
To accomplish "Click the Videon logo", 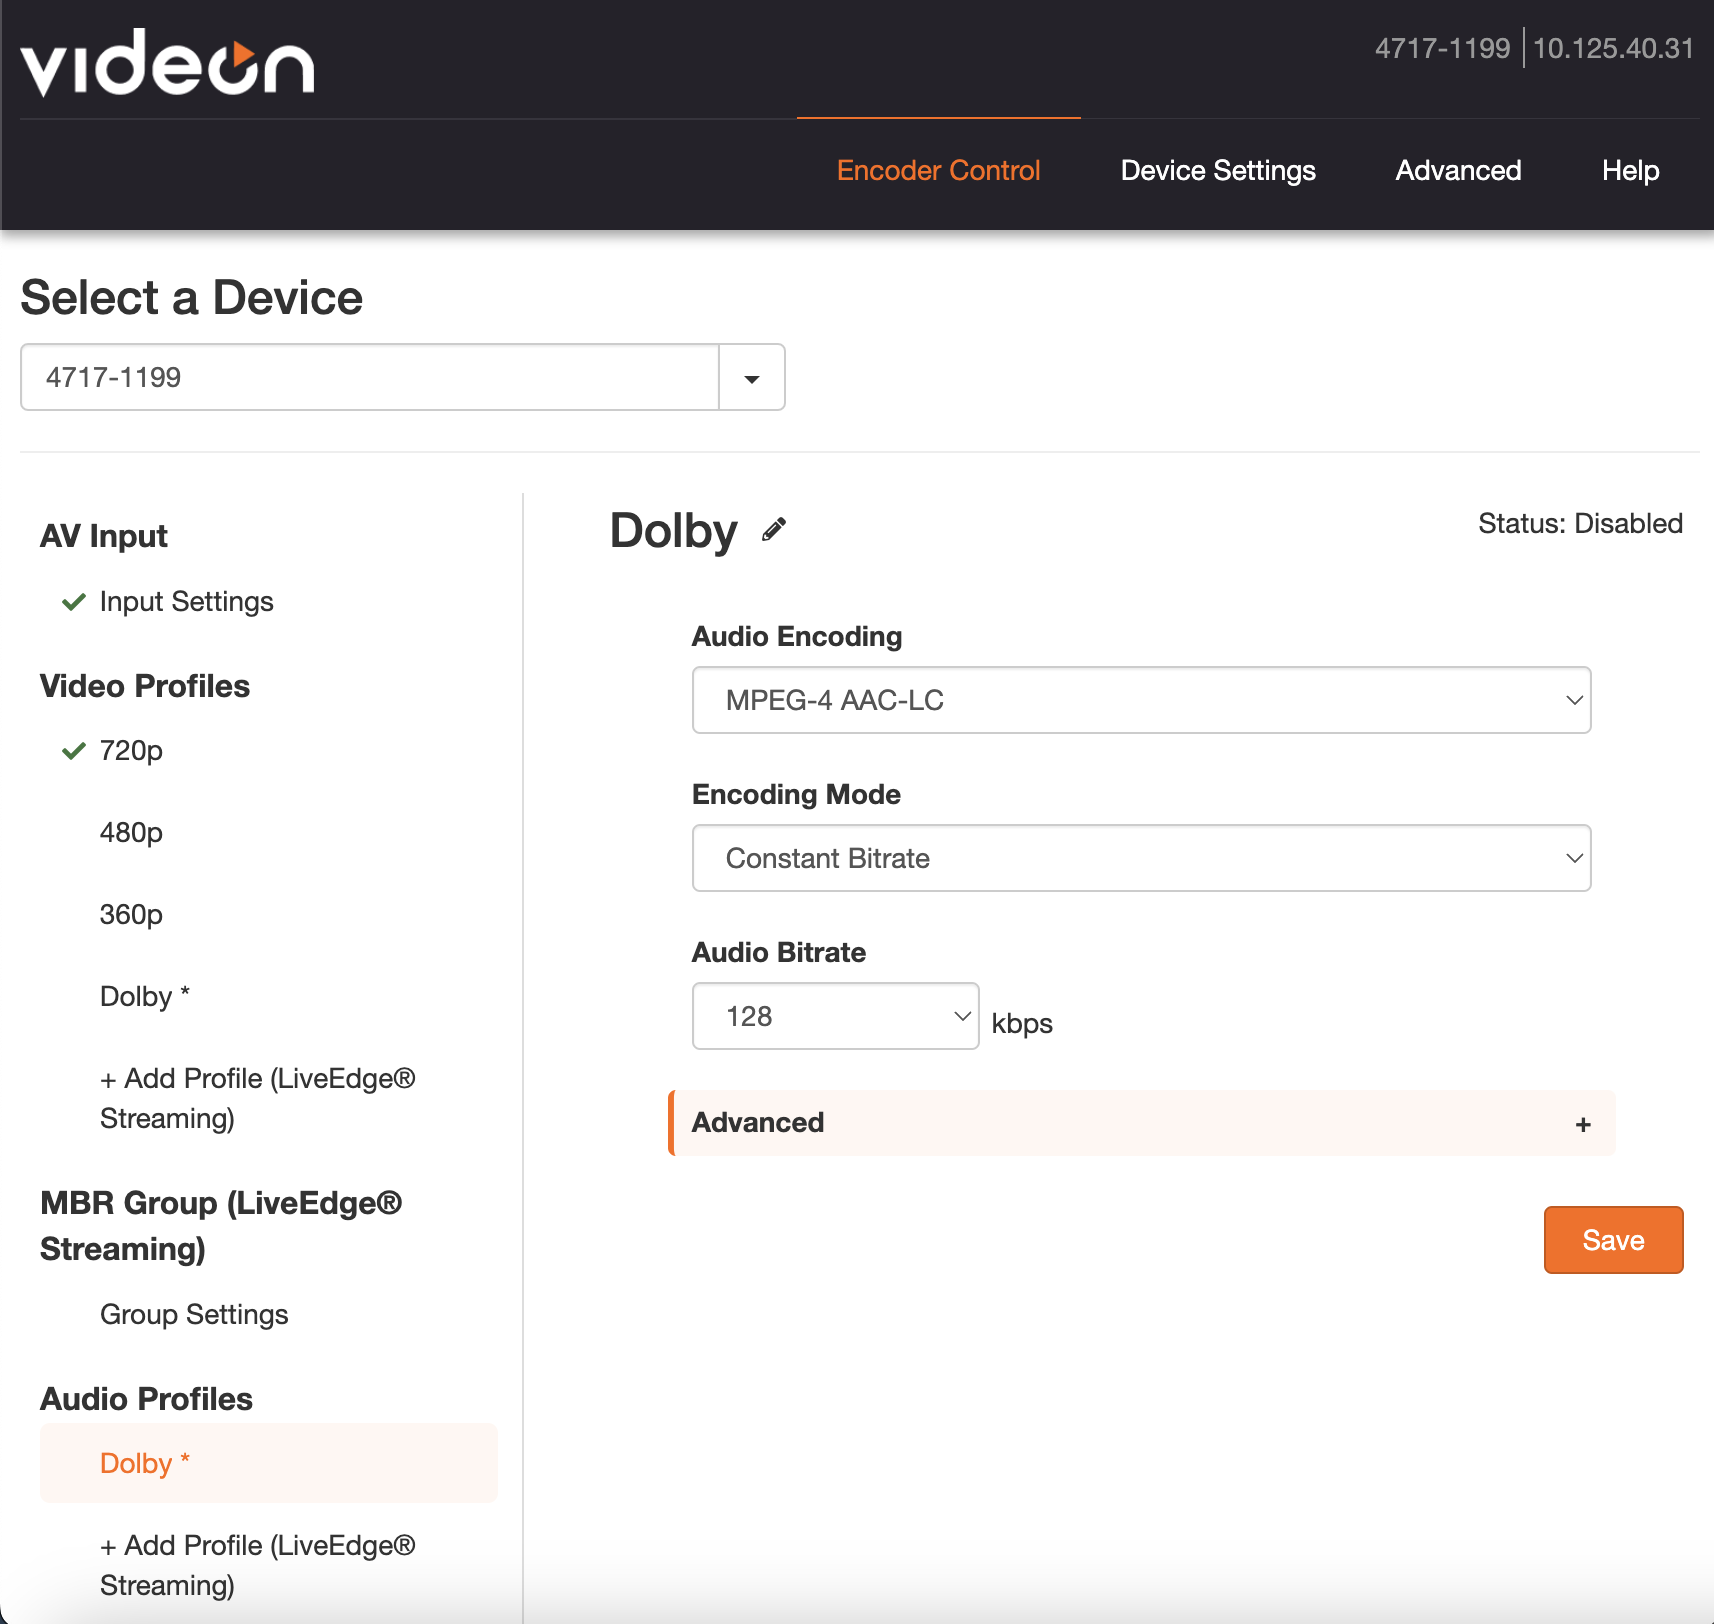I will click(x=167, y=63).
